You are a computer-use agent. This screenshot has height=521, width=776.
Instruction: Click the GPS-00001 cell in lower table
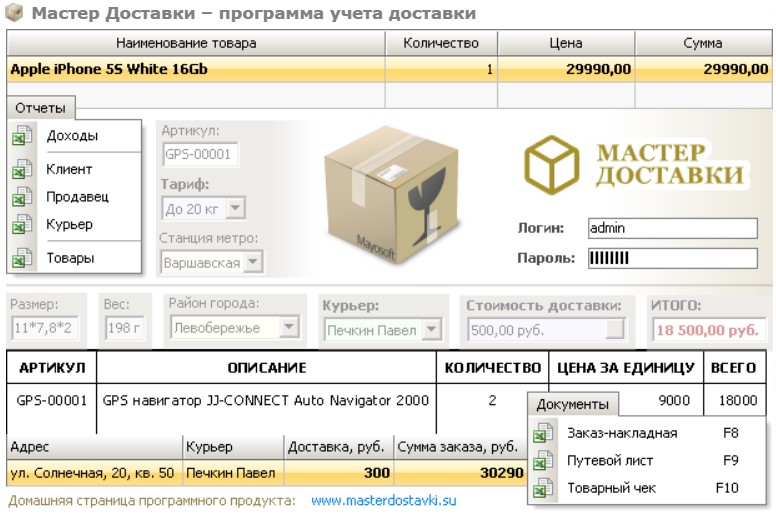(52, 400)
